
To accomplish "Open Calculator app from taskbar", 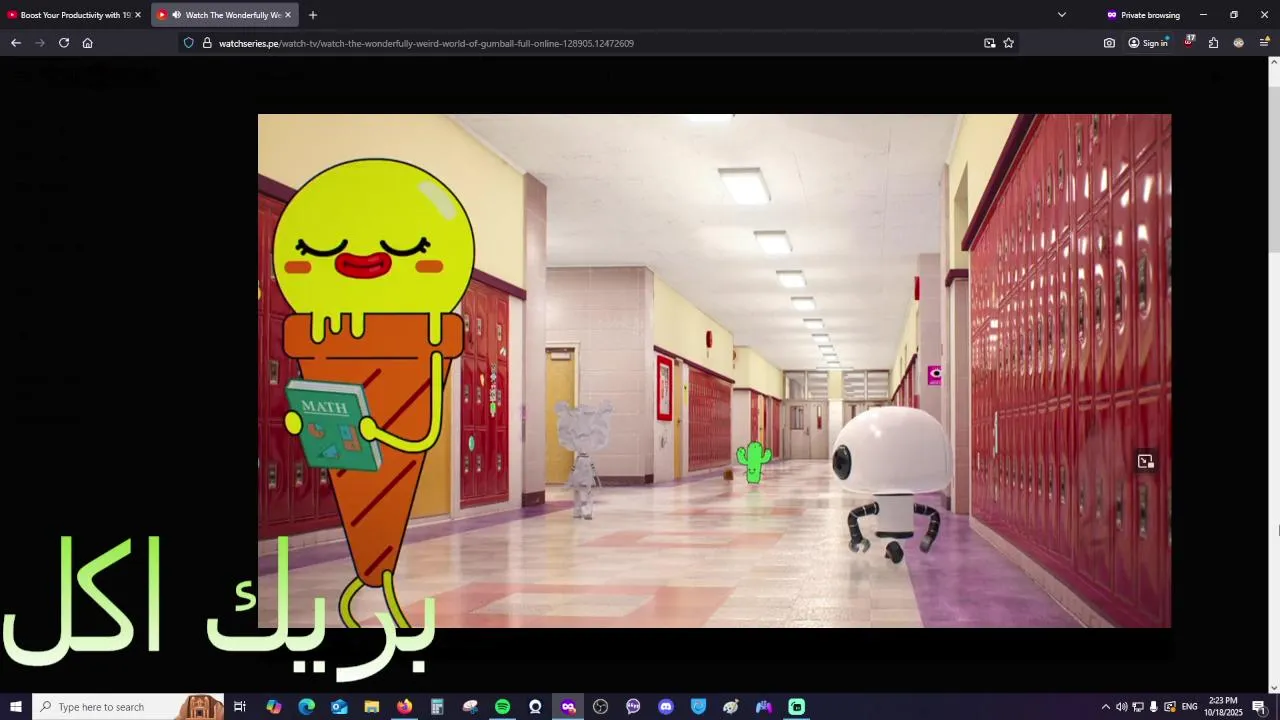I will tap(437, 707).
